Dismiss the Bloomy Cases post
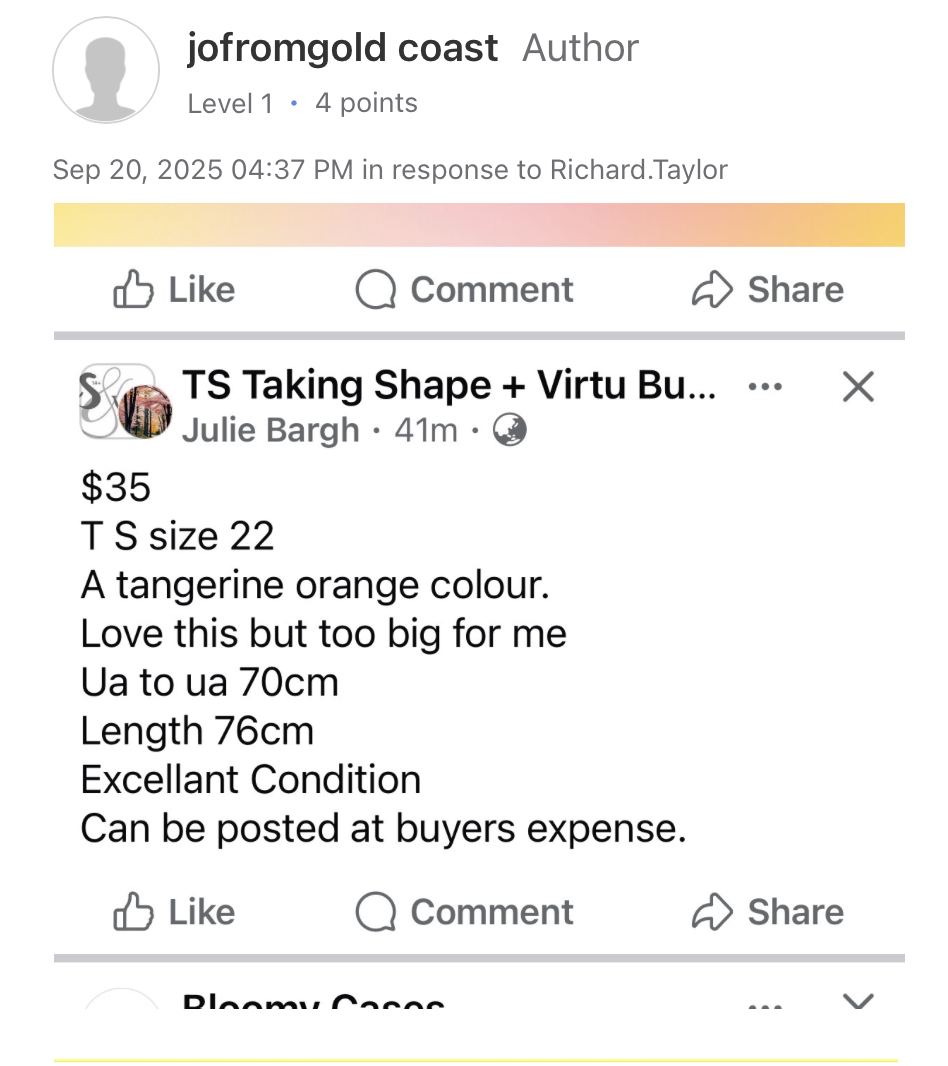 [x=858, y=1001]
